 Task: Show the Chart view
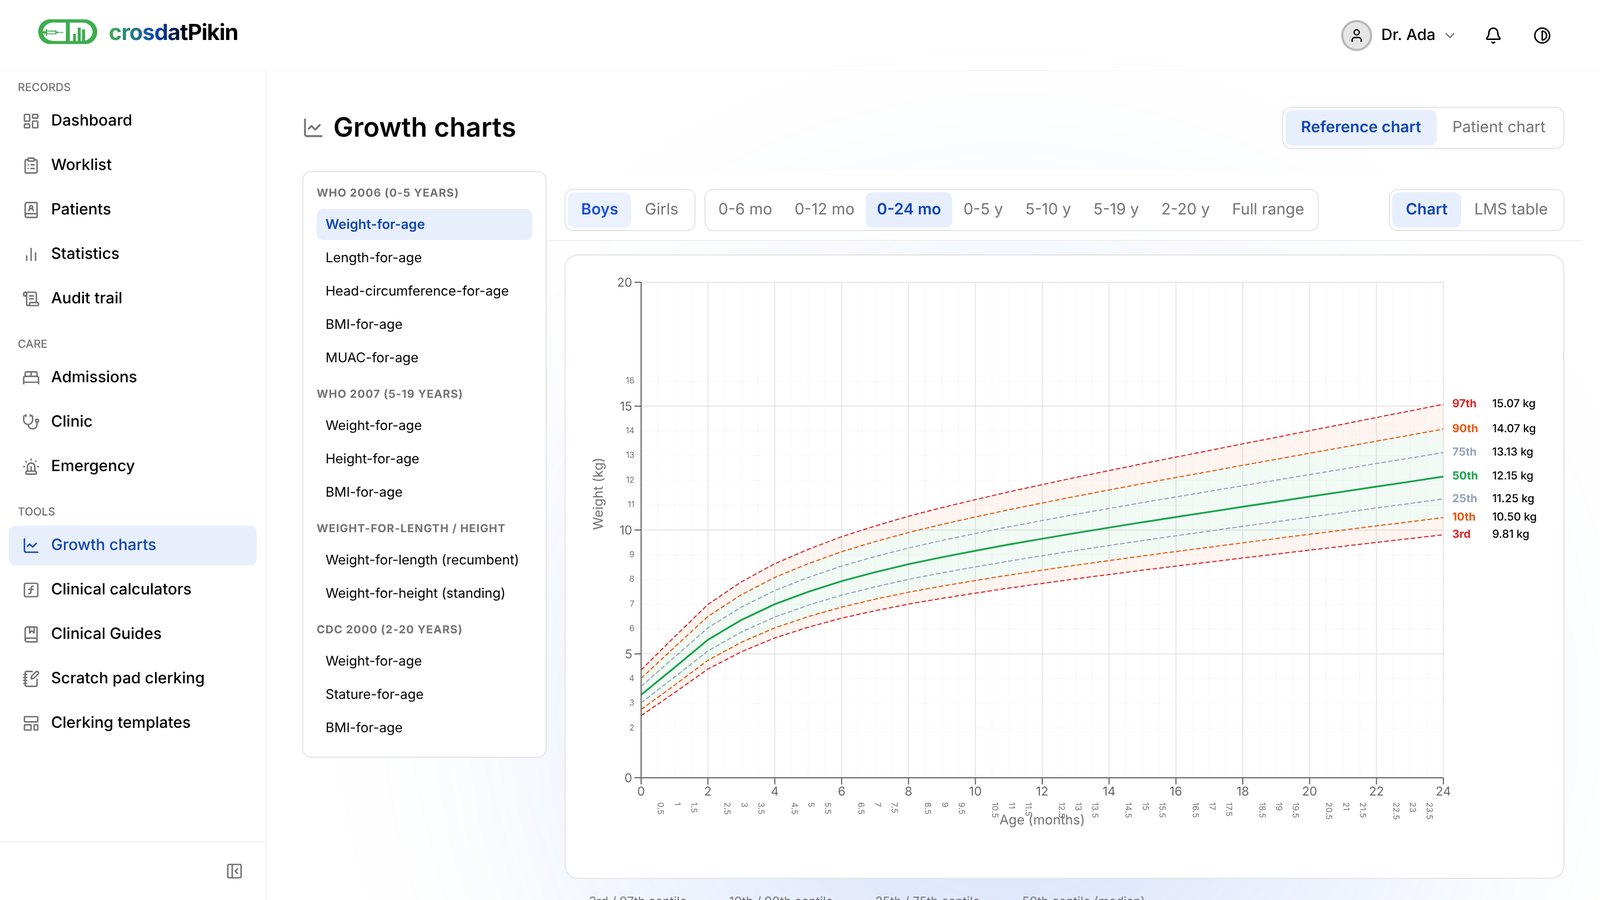(x=1426, y=209)
